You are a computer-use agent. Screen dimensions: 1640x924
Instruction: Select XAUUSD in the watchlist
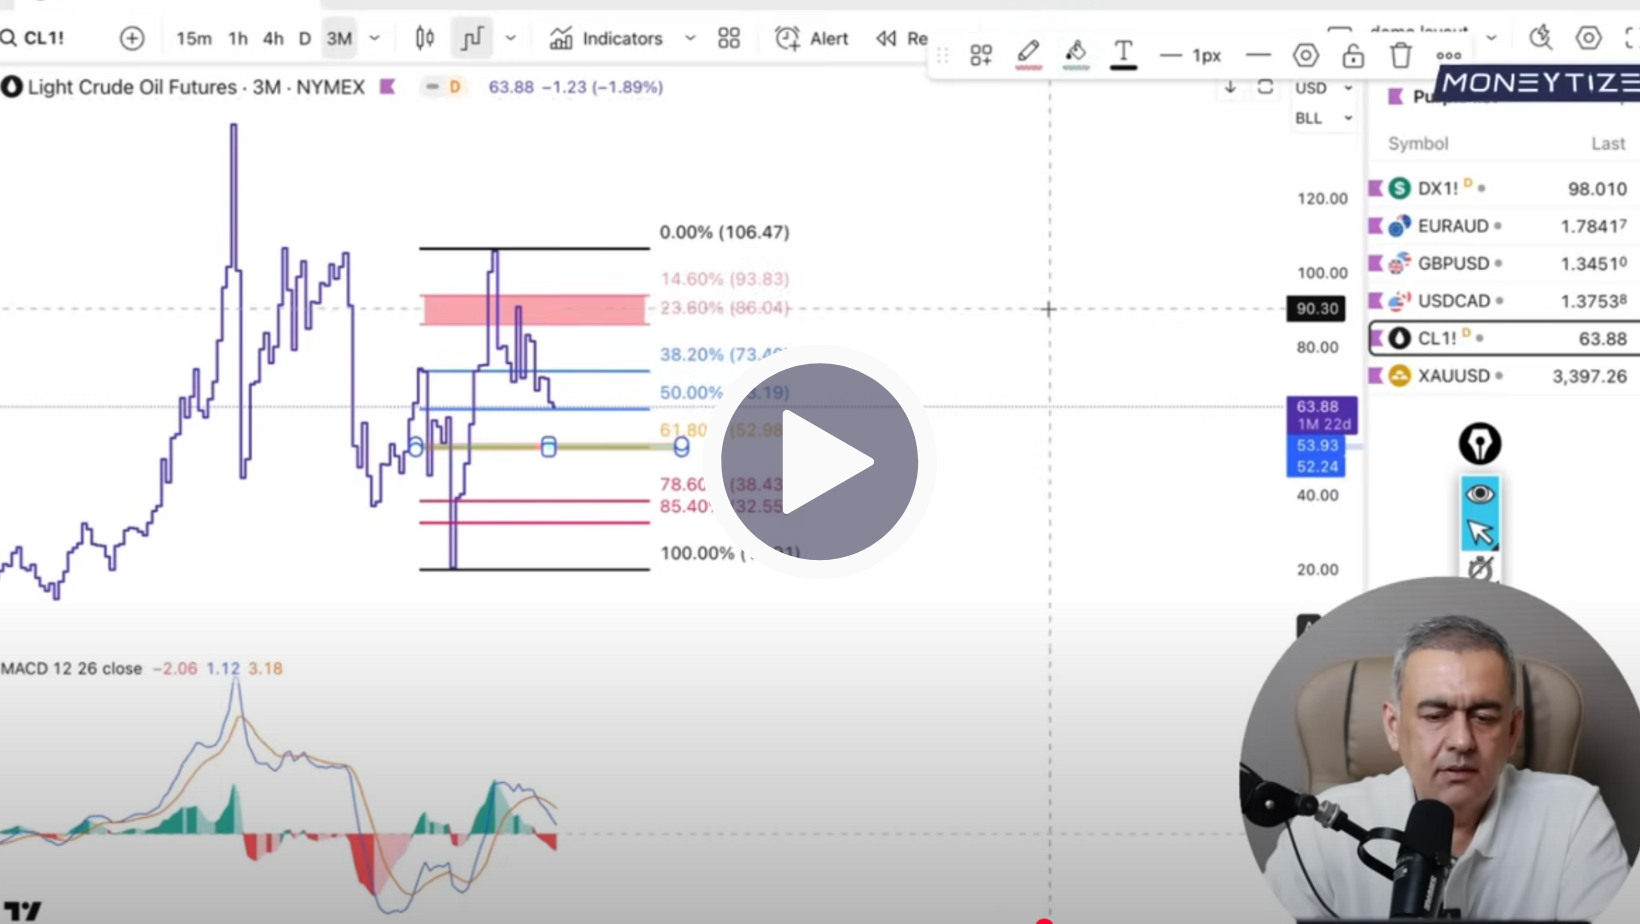(x=1504, y=376)
